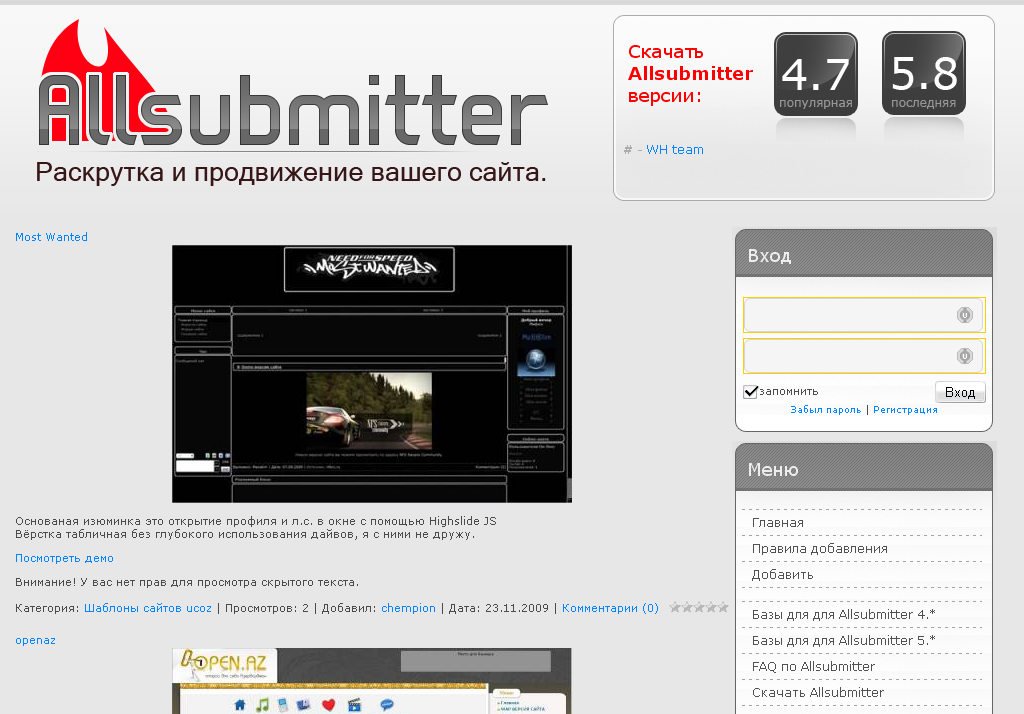Click 'Скачать Allsubmitter версии:' heading
1024x714 pixels.
pyautogui.click(x=690, y=74)
